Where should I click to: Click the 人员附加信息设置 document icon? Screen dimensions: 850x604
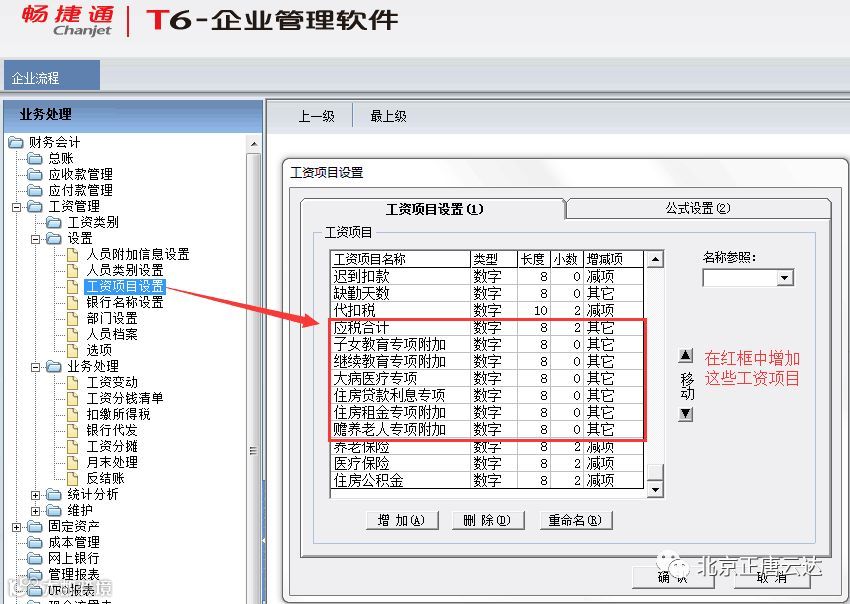pyautogui.click(x=73, y=254)
